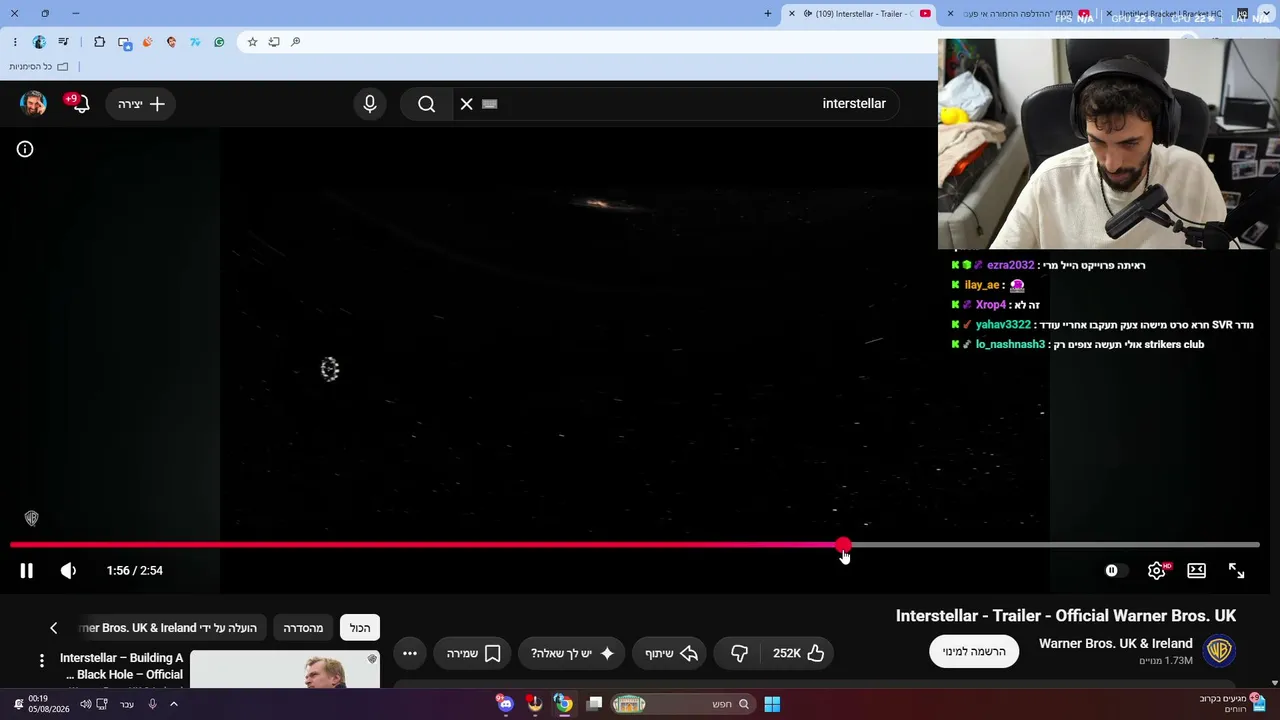This screenshot has width=1280, height=720.
Task: Open Building A Black Hole video thumbnail
Action: [x=285, y=669]
